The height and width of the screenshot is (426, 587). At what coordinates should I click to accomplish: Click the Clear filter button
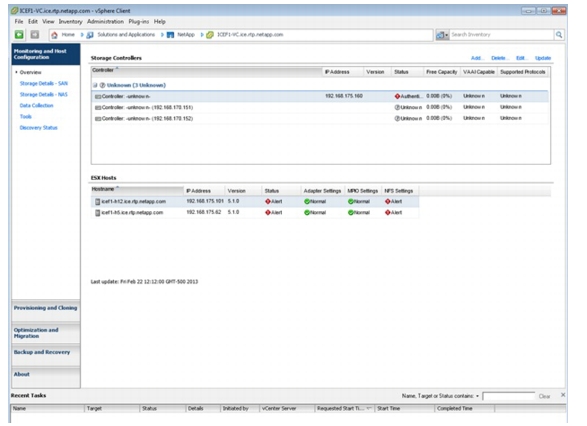tap(544, 396)
